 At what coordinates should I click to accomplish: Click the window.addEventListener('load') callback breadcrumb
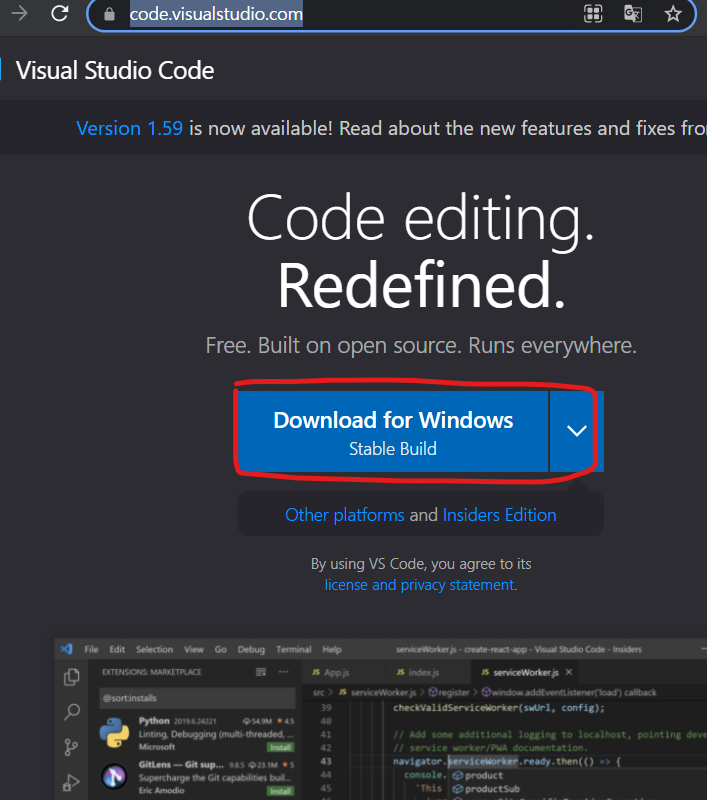pos(569,692)
